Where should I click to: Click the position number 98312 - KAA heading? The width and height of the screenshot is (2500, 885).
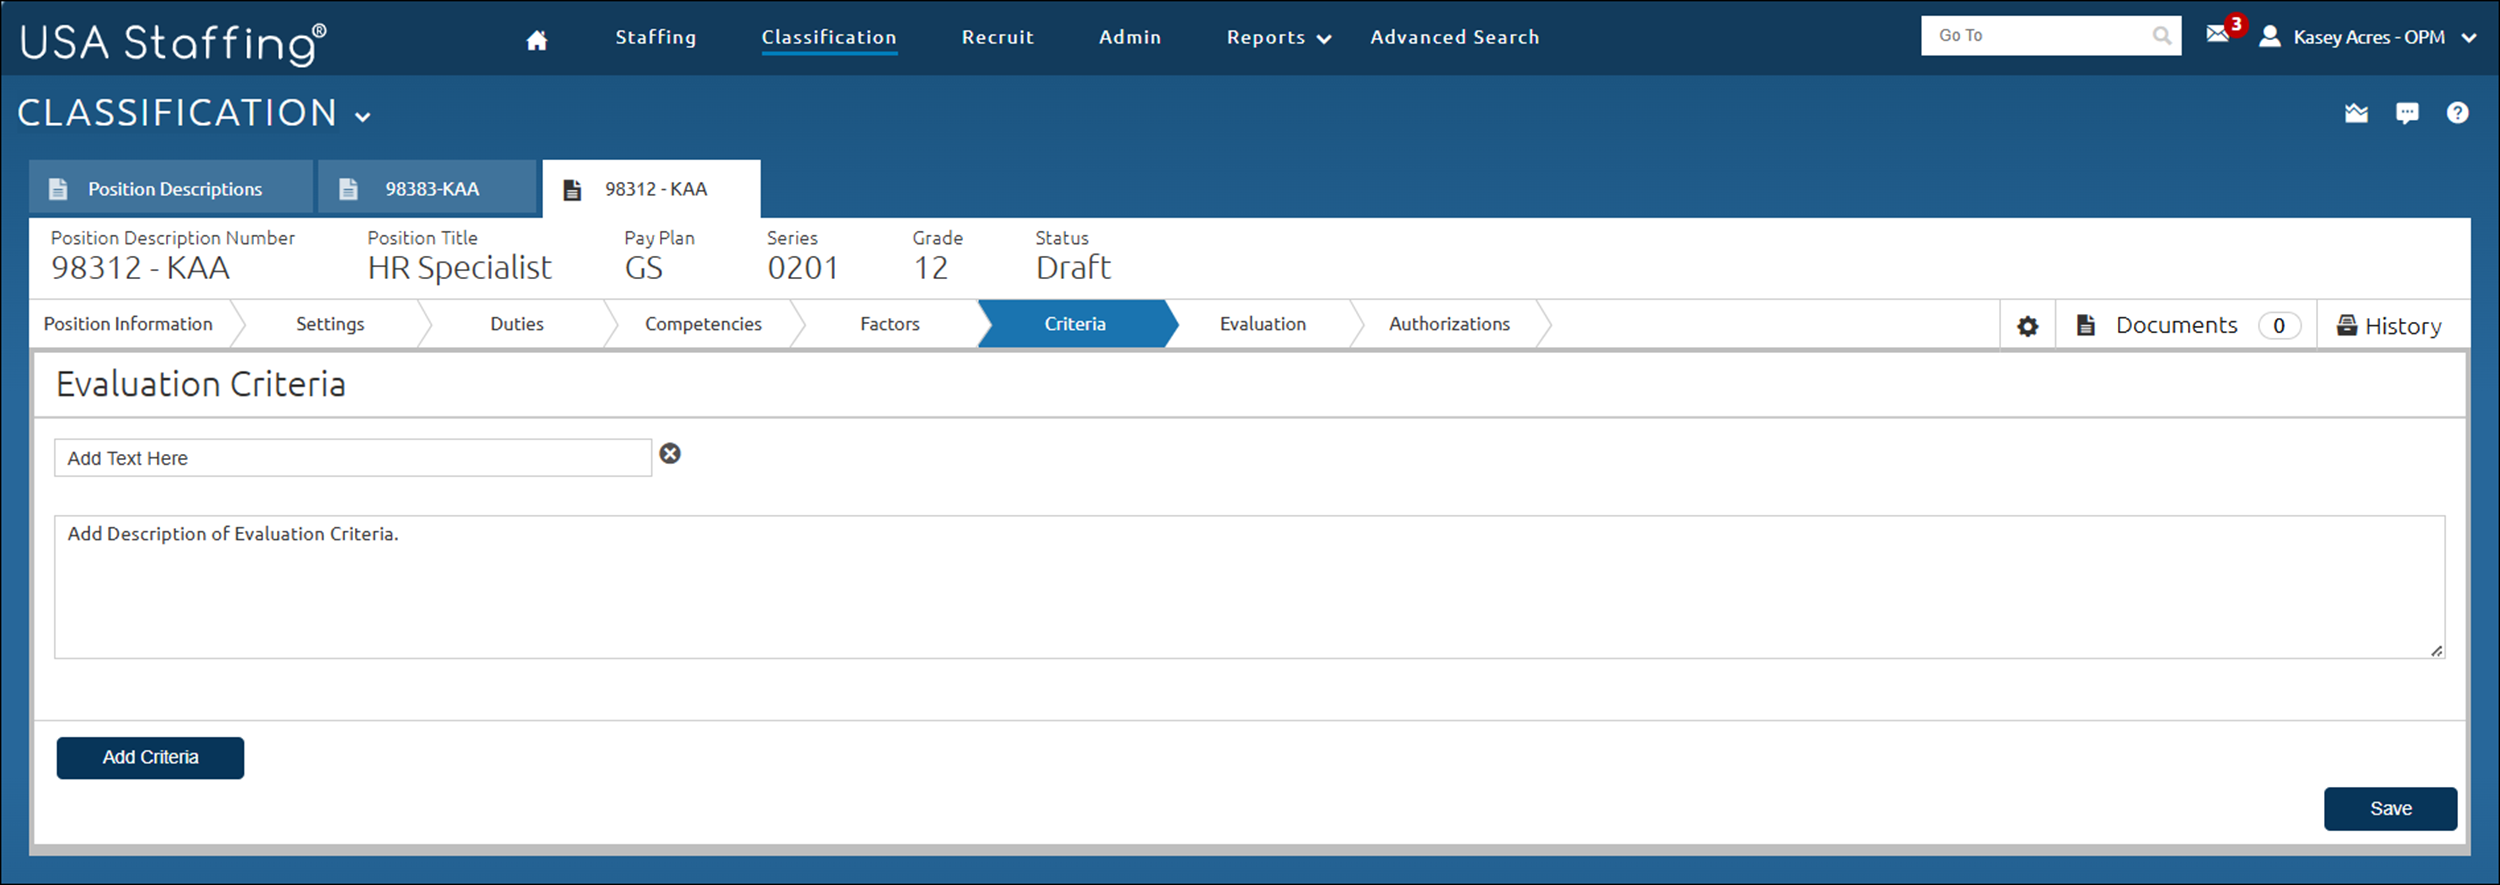[x=140, y=268]
